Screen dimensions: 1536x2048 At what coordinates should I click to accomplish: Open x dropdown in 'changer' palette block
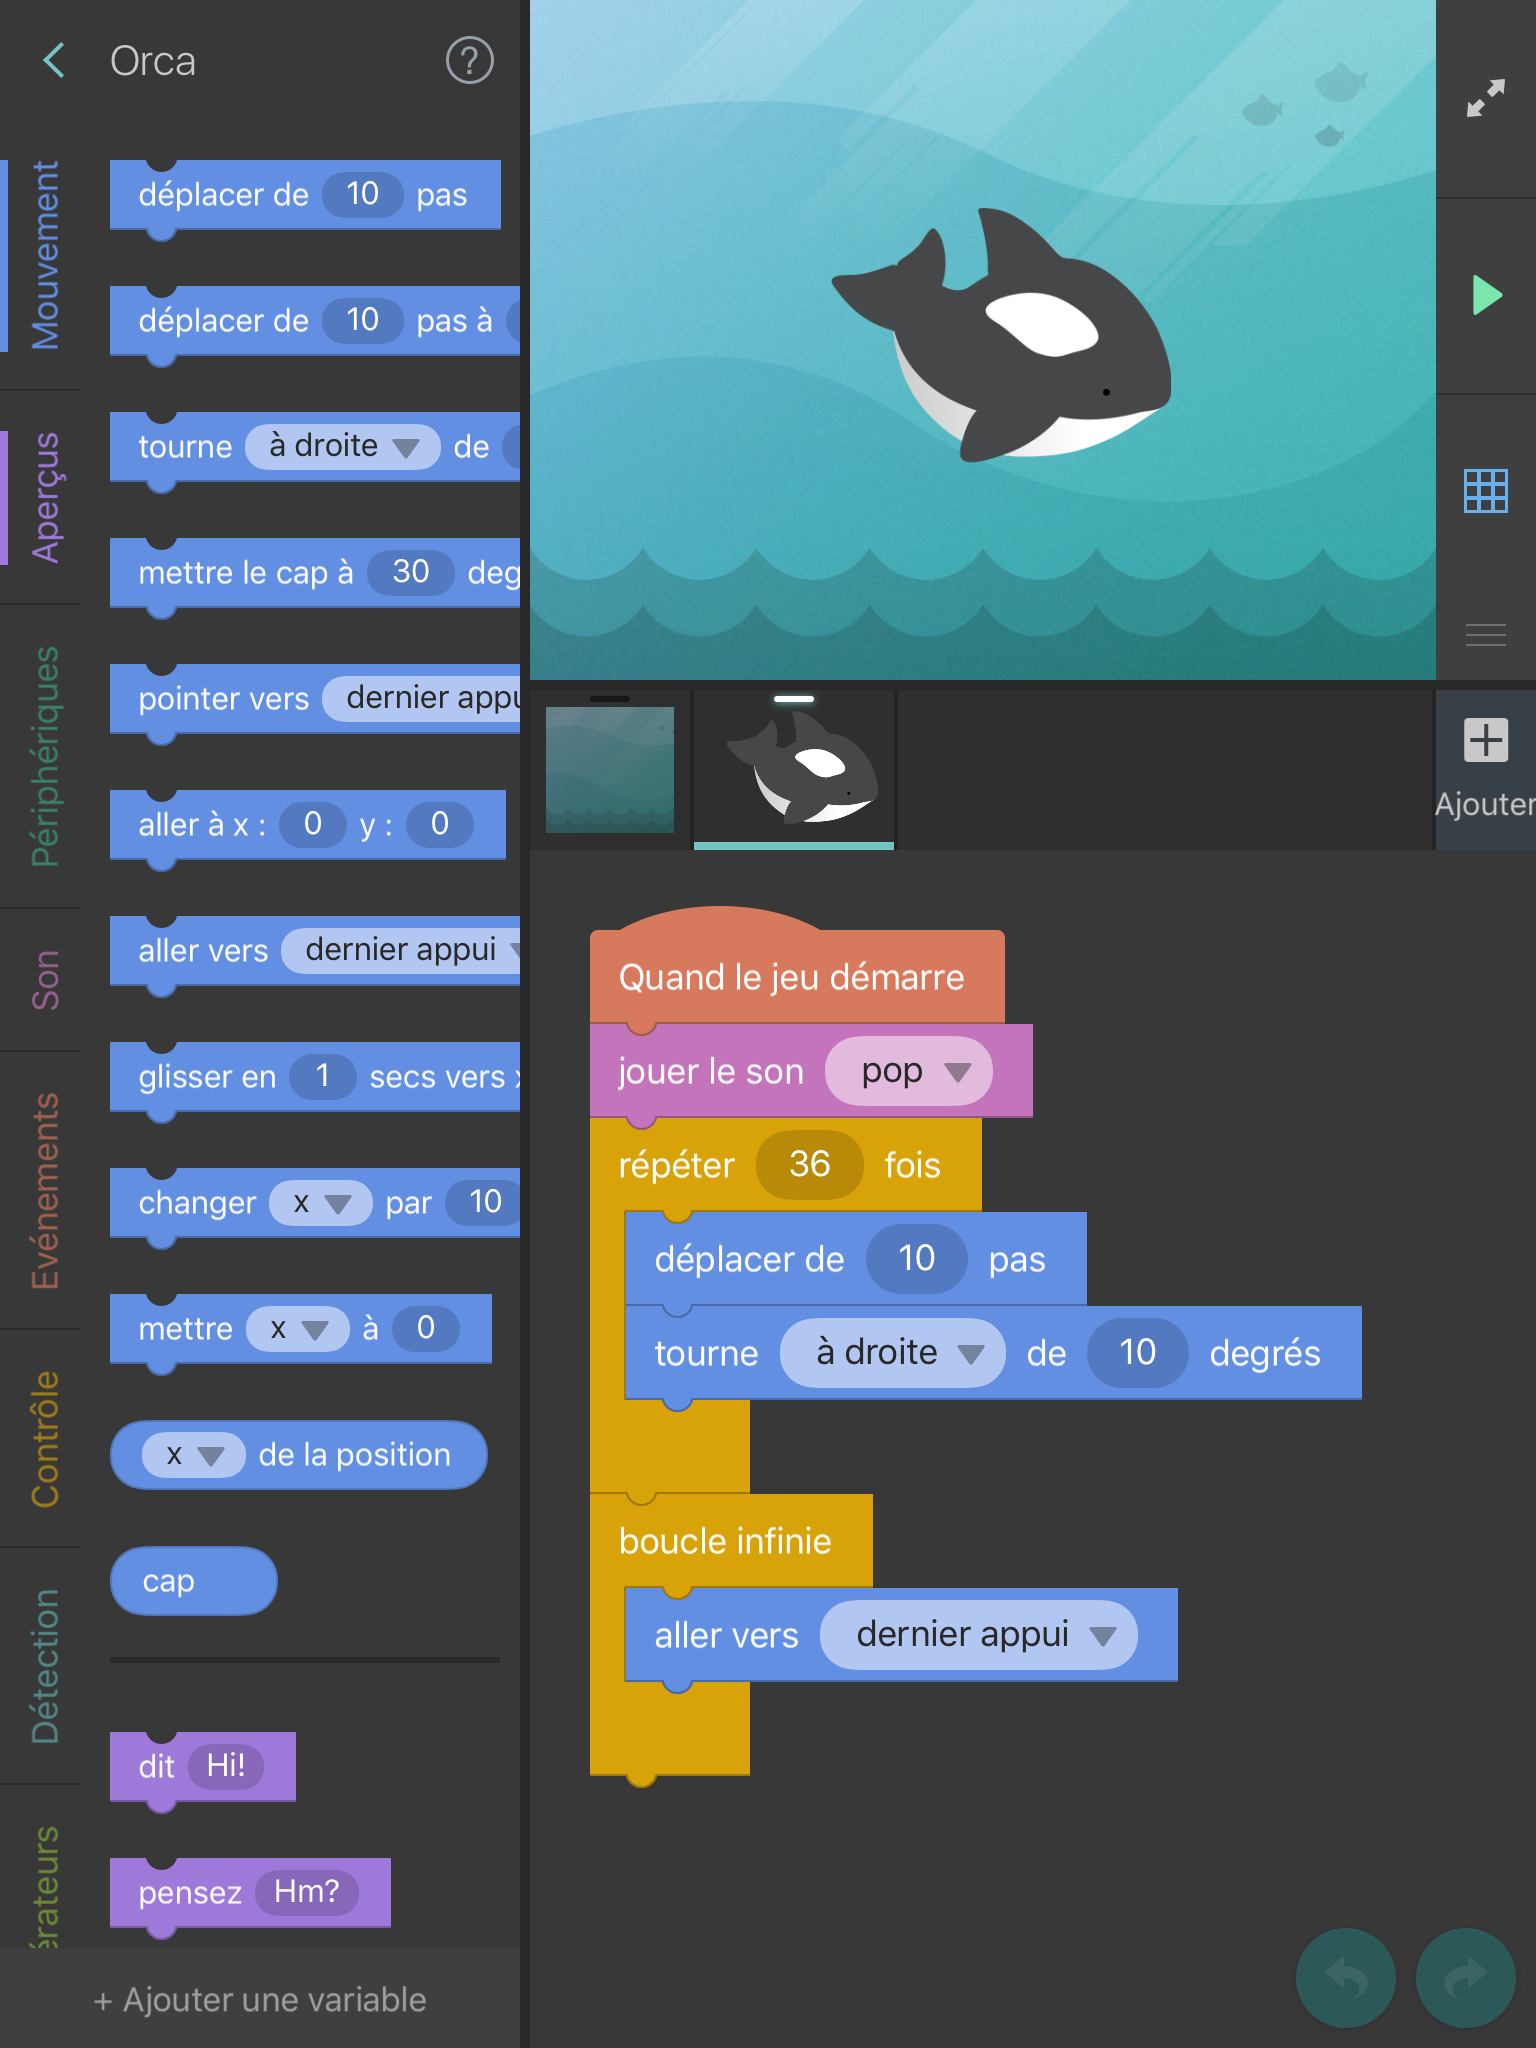tap(337, 1203)
